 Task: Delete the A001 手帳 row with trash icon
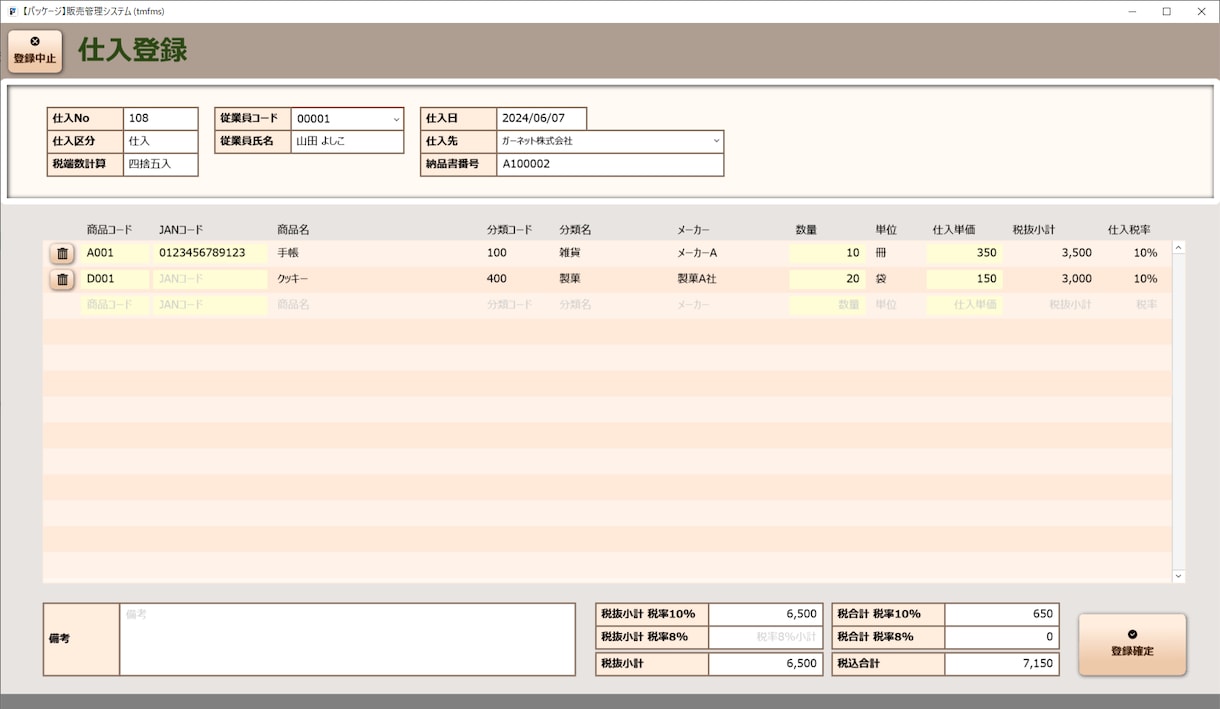62,253
